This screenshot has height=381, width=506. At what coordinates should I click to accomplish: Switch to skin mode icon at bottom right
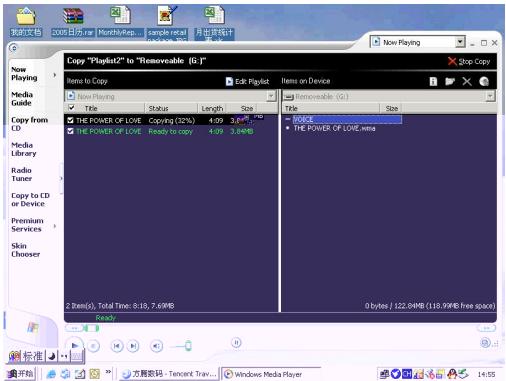(x=485, y=343)
